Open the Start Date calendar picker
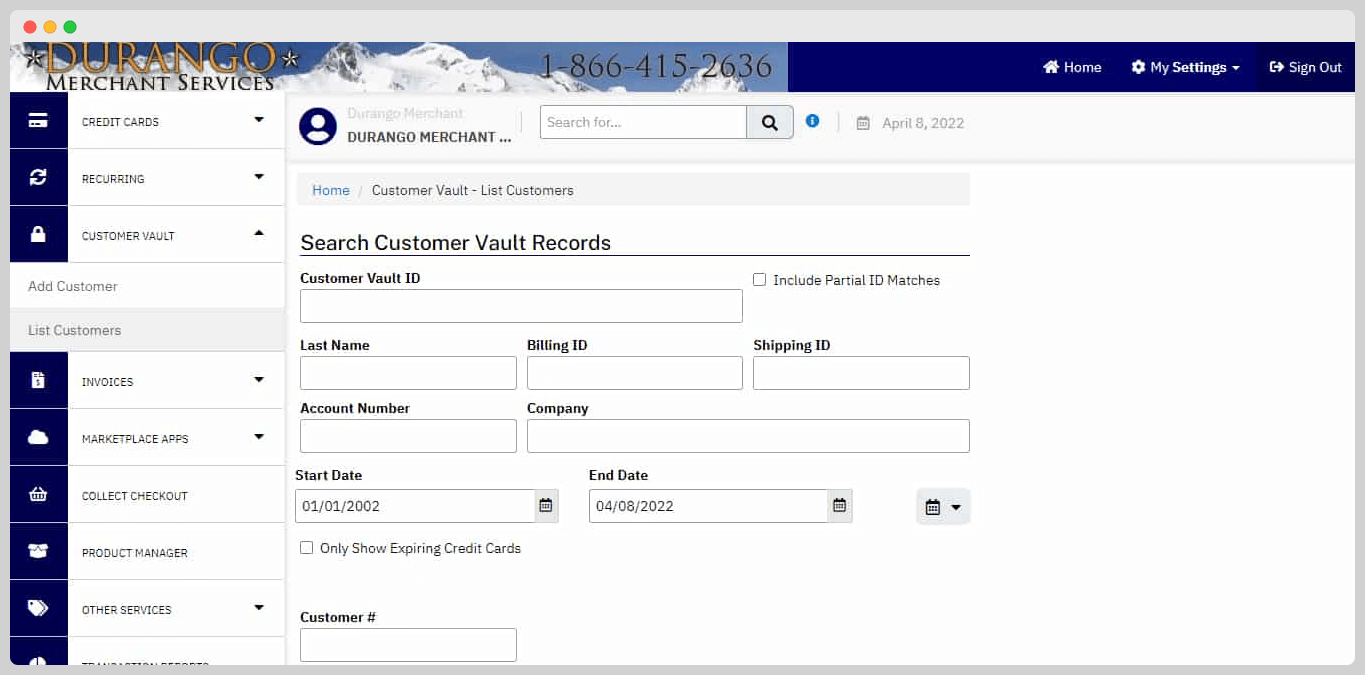Viewport: 1365px width, 675px height. (x=546, y=506)
